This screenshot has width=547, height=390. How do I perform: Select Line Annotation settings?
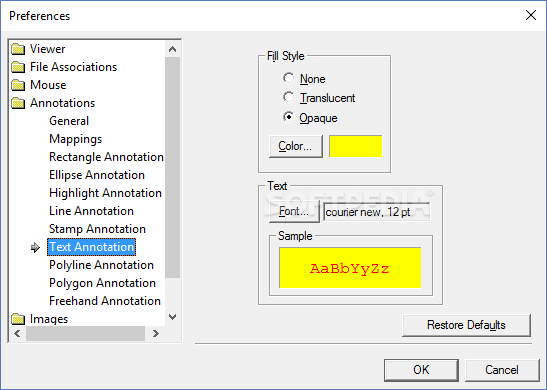91,211
